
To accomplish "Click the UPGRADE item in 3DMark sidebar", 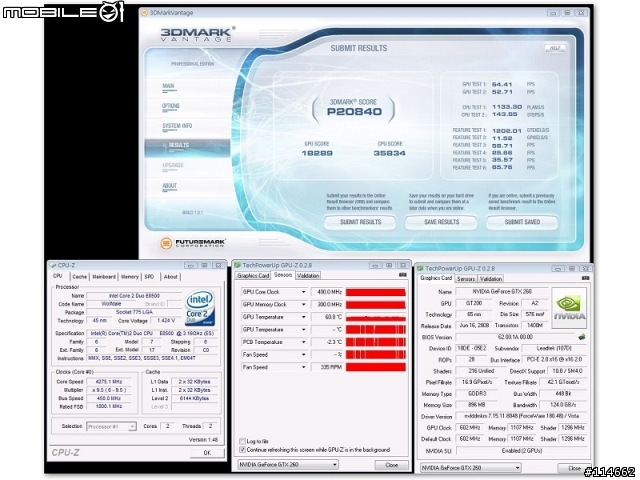I will (x=173, y=166).
